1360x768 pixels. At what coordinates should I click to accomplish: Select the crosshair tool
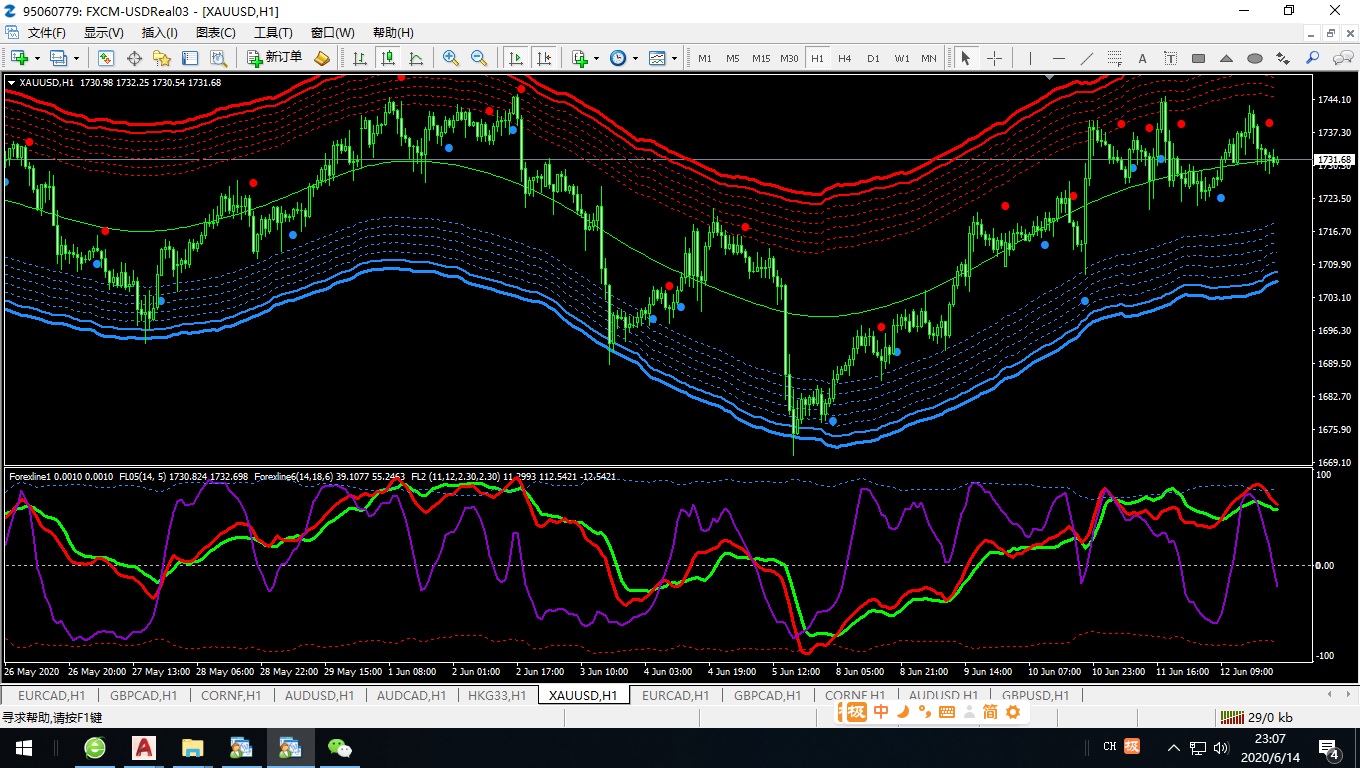point(994,58)
